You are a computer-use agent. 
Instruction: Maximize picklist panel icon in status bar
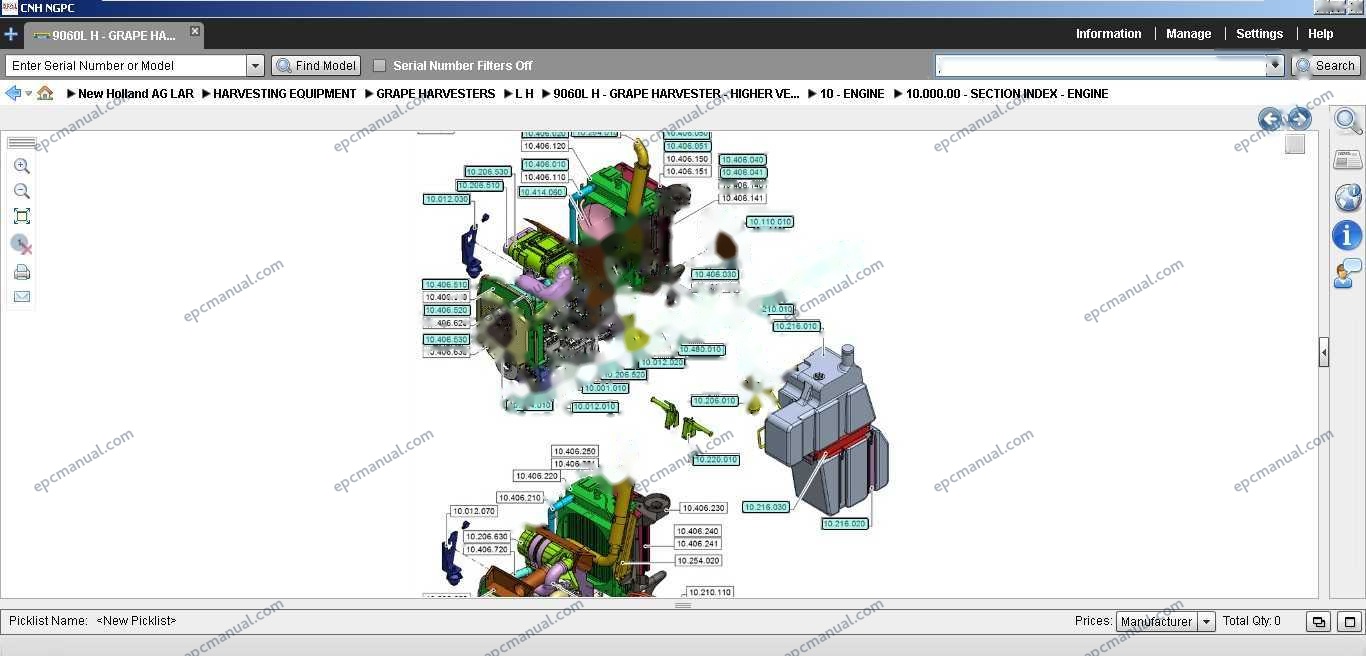coord(1349,621)
